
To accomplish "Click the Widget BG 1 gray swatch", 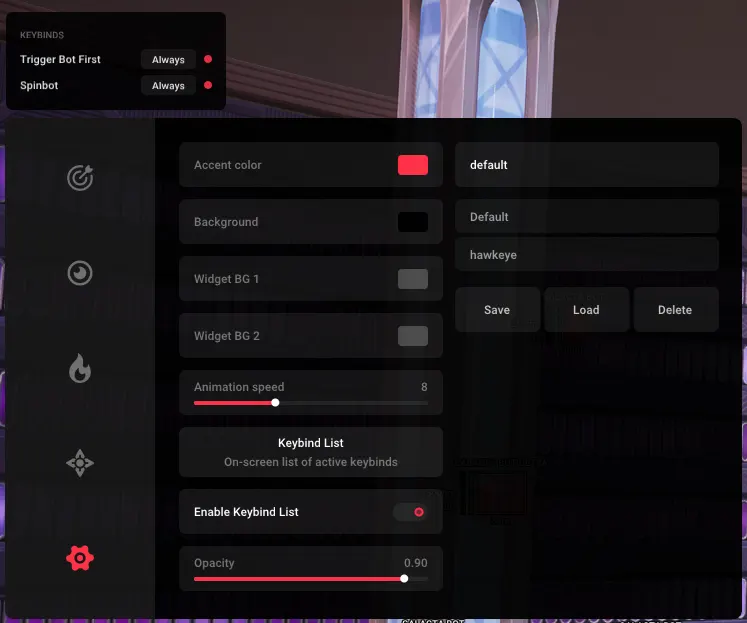I will tap(413, 279).
